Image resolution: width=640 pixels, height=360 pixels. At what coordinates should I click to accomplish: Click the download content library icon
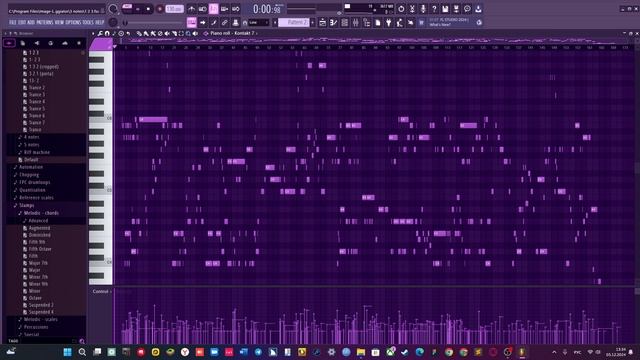tap(478, 9)
